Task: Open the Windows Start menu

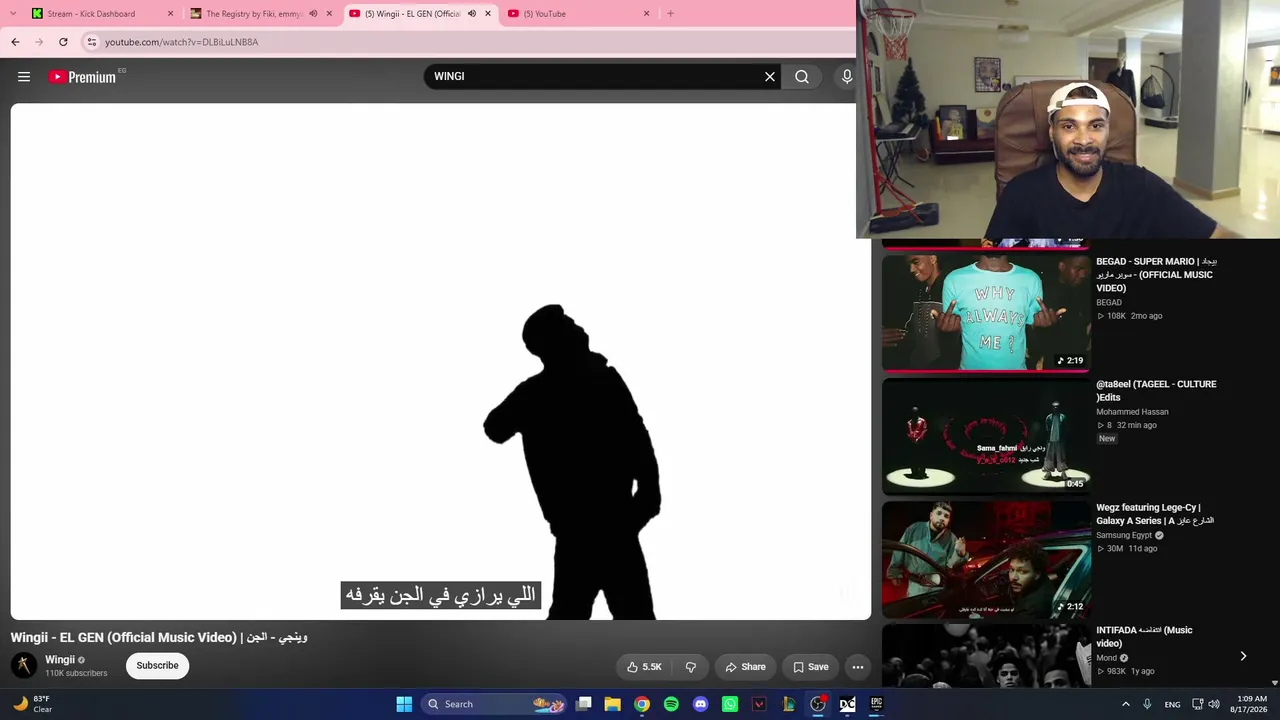Action: pos(404,704)
